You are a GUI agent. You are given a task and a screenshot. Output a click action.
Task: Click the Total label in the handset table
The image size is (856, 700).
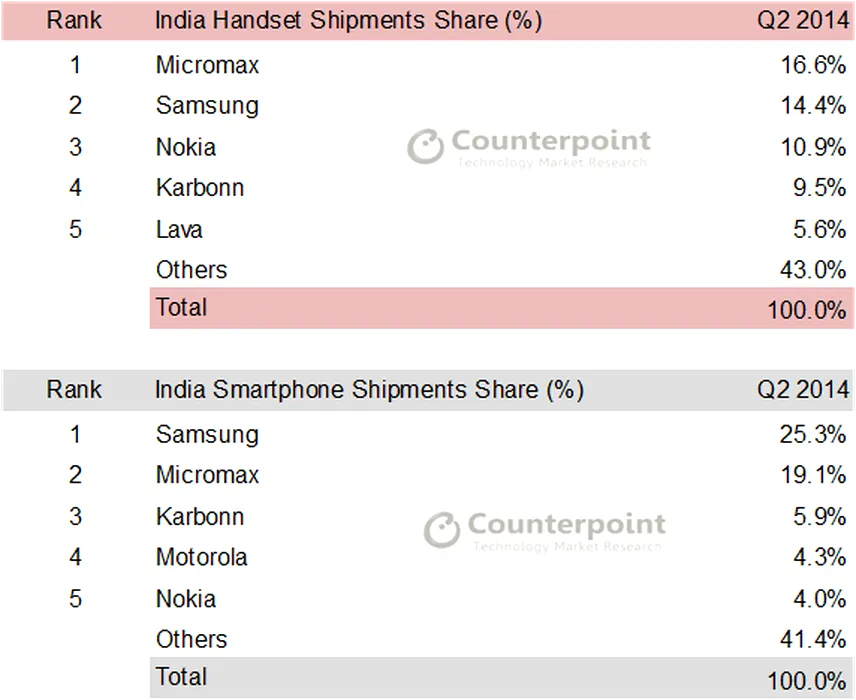tap(181, 307)
